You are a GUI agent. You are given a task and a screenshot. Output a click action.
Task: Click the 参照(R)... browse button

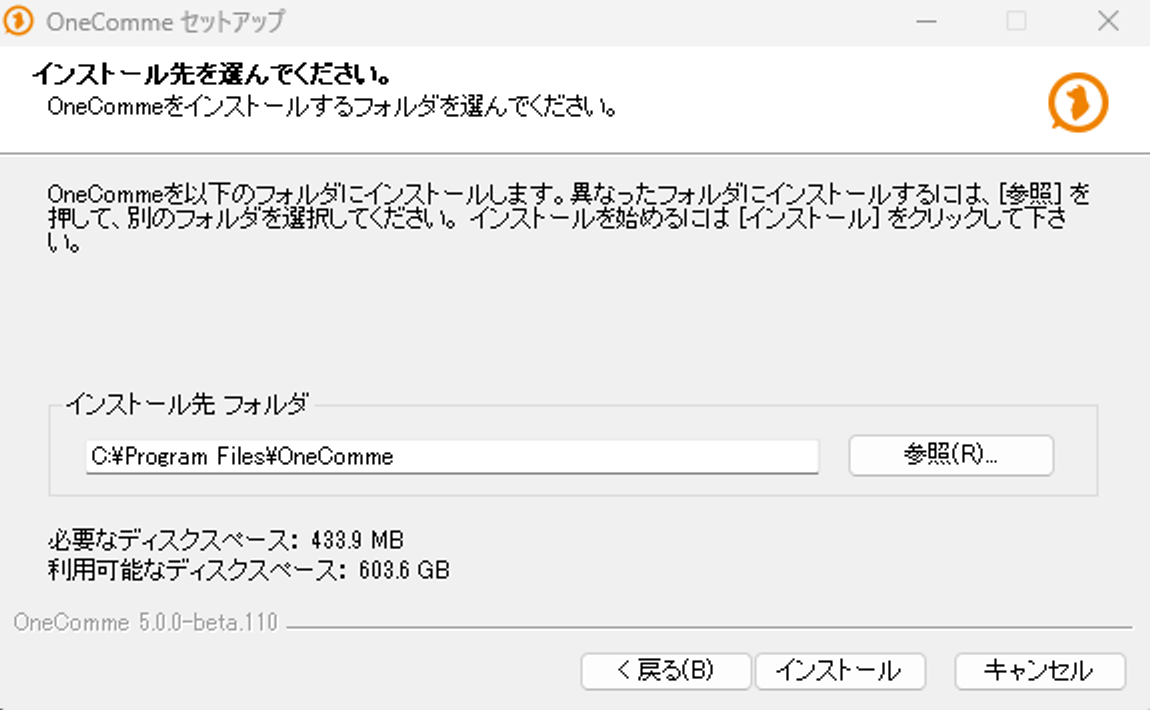[x=950, y=456]
